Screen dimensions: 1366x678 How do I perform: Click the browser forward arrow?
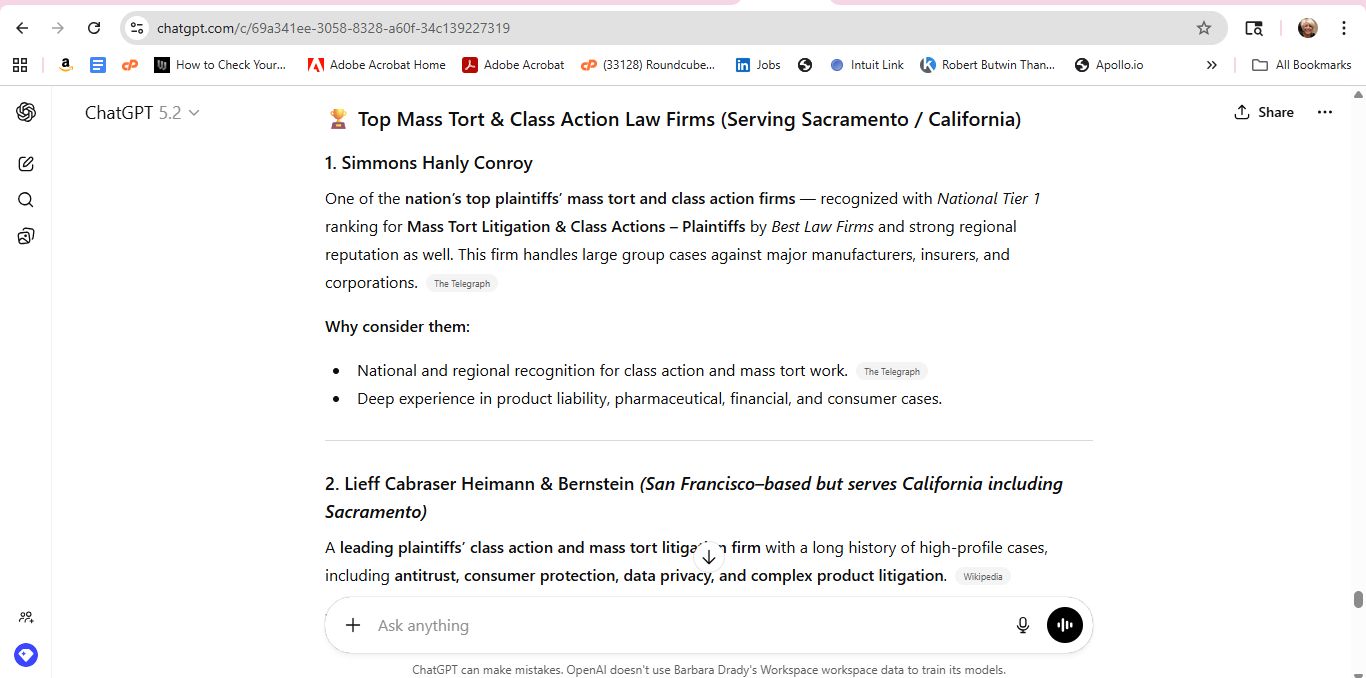[x=58, y=28]
